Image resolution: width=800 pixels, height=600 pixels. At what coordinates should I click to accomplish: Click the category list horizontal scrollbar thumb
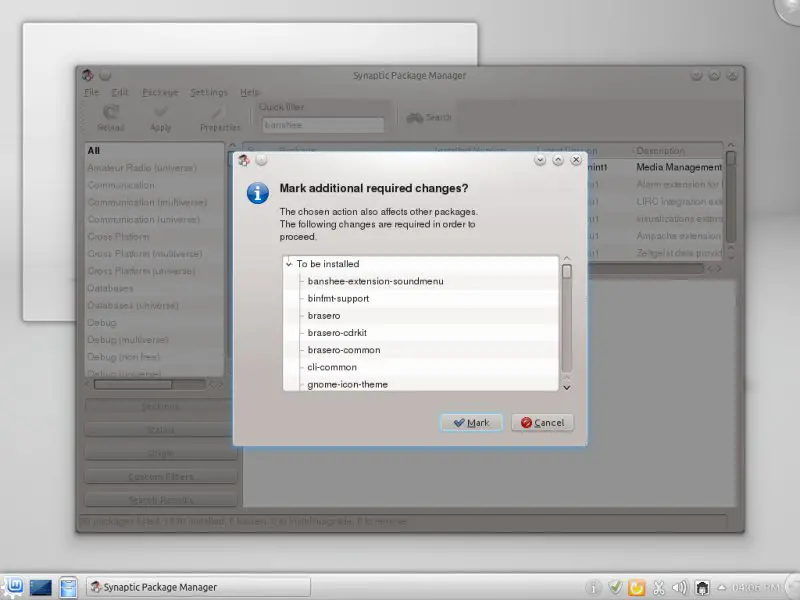[x=133, y=384]
